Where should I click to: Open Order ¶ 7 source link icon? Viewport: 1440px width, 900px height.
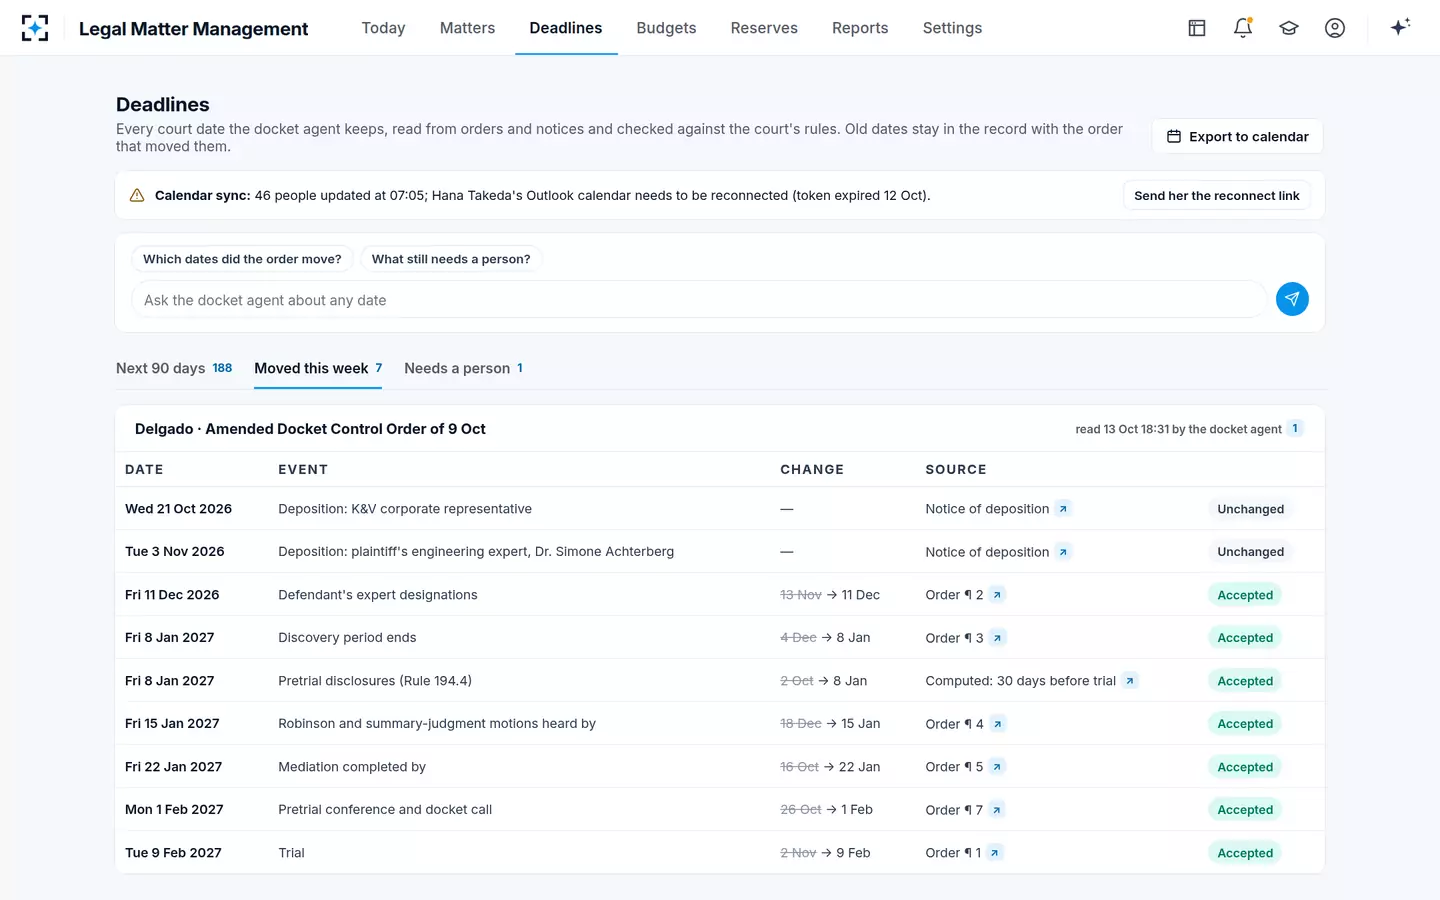pos(997,810)
